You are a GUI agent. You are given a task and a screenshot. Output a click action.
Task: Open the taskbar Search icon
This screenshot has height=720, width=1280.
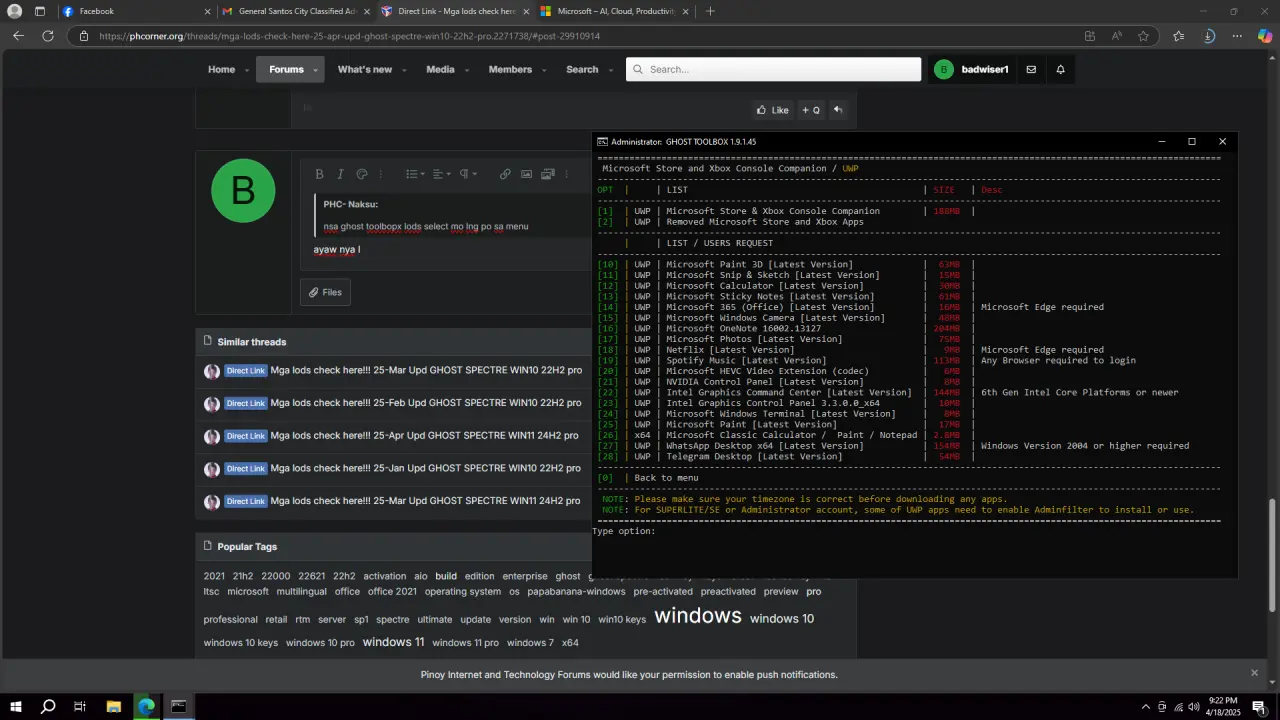tap(48, 706)
